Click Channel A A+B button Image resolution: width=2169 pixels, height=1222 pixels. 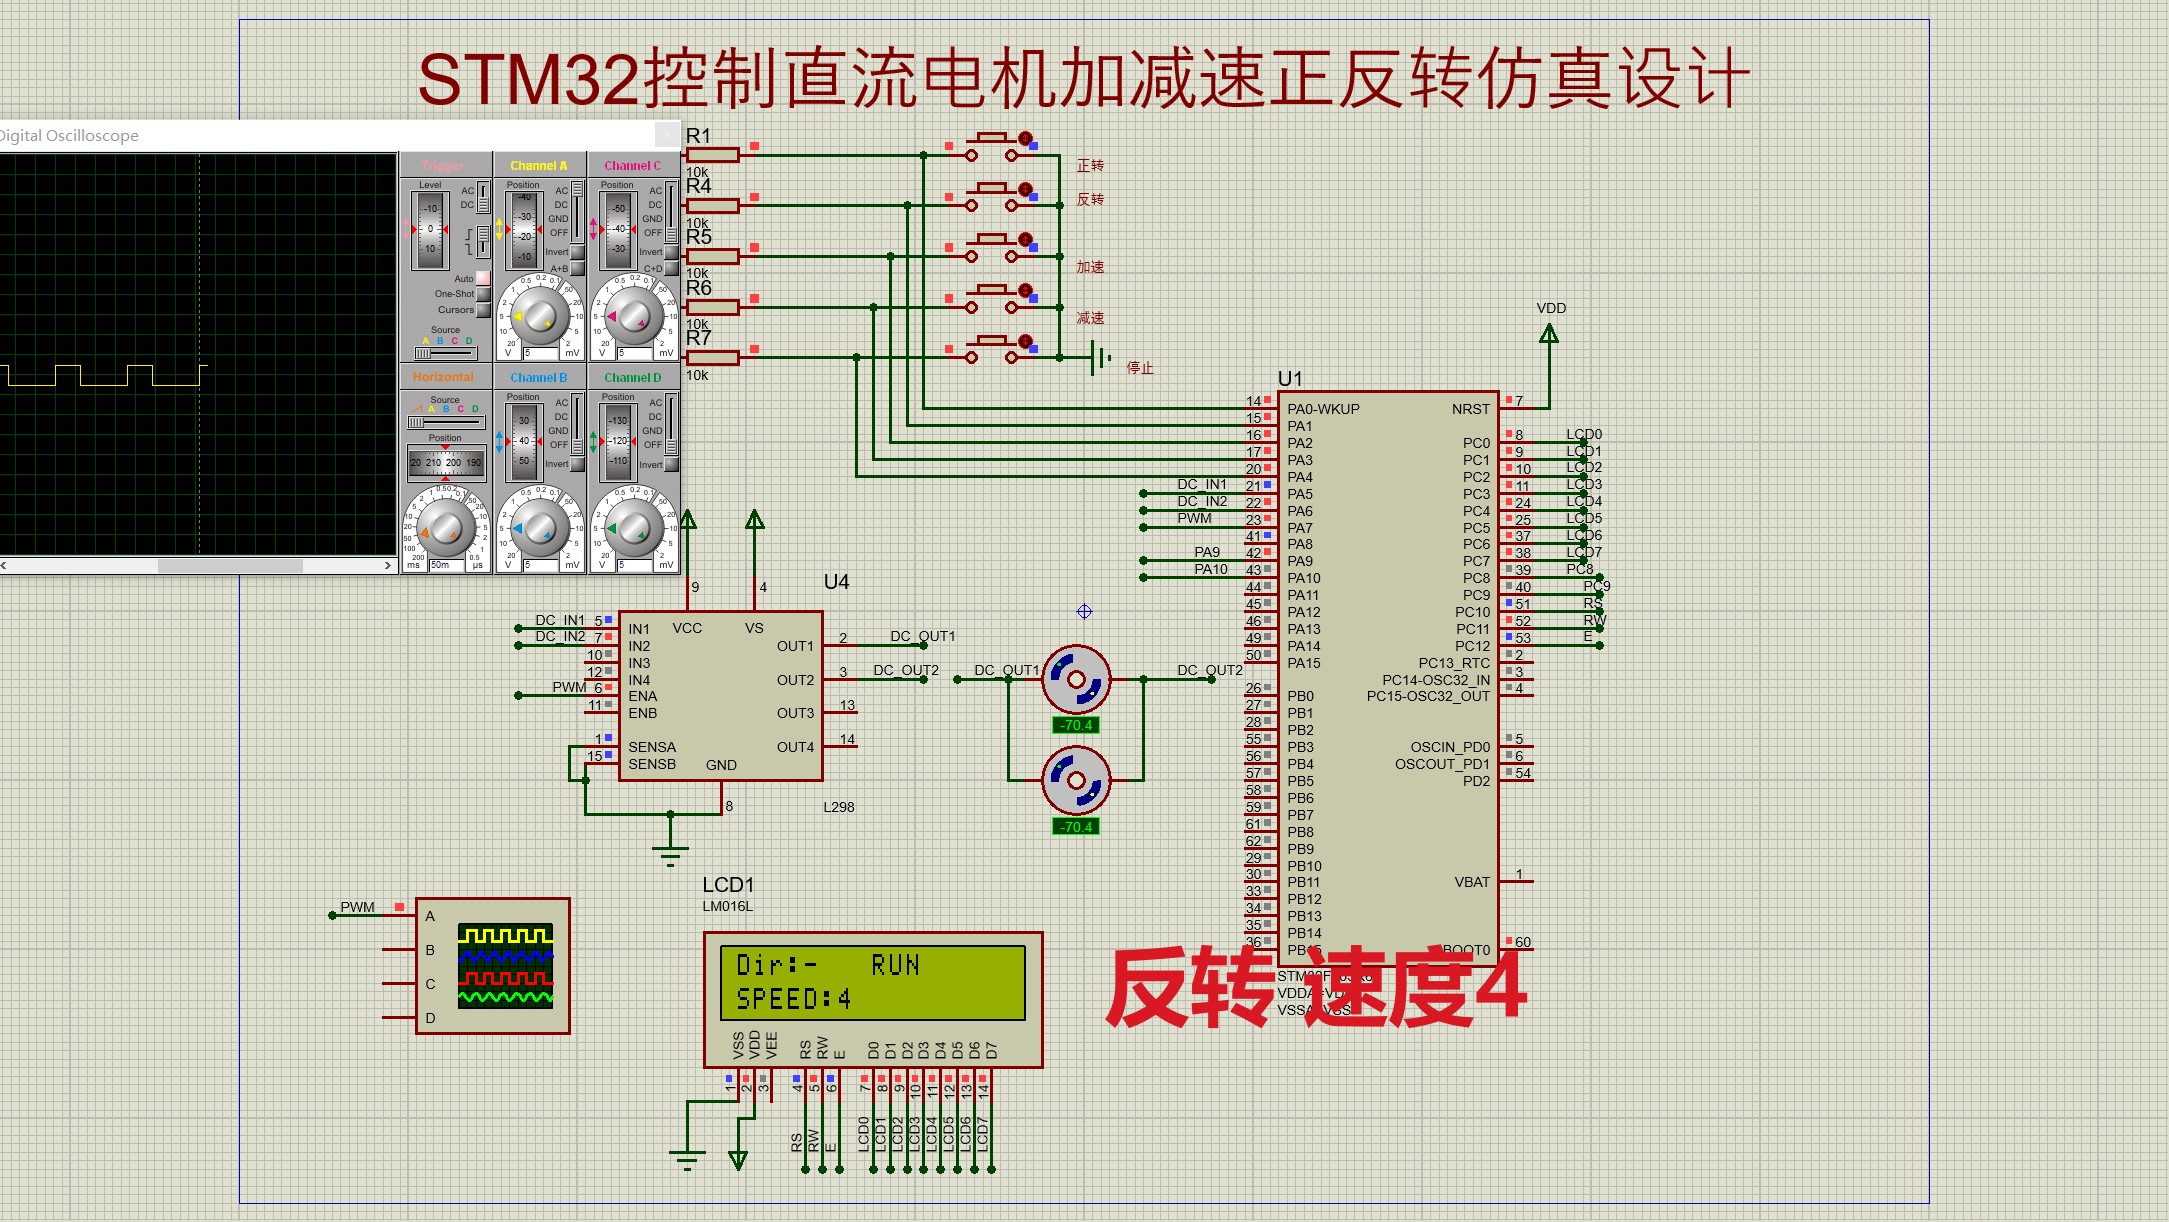577,268
